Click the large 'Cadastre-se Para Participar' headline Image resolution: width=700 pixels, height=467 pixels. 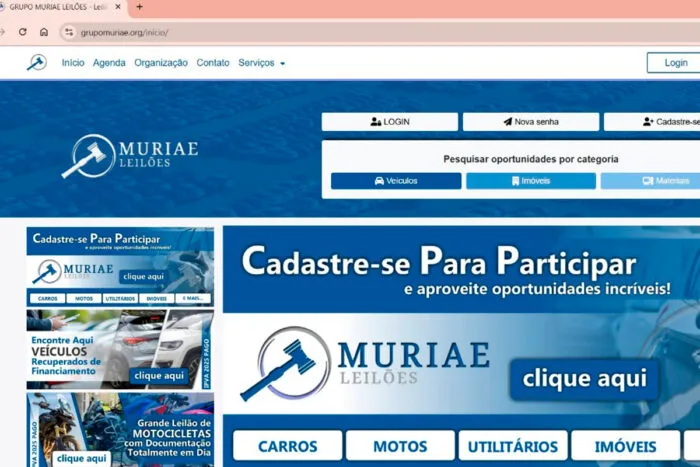coord(439,261)
